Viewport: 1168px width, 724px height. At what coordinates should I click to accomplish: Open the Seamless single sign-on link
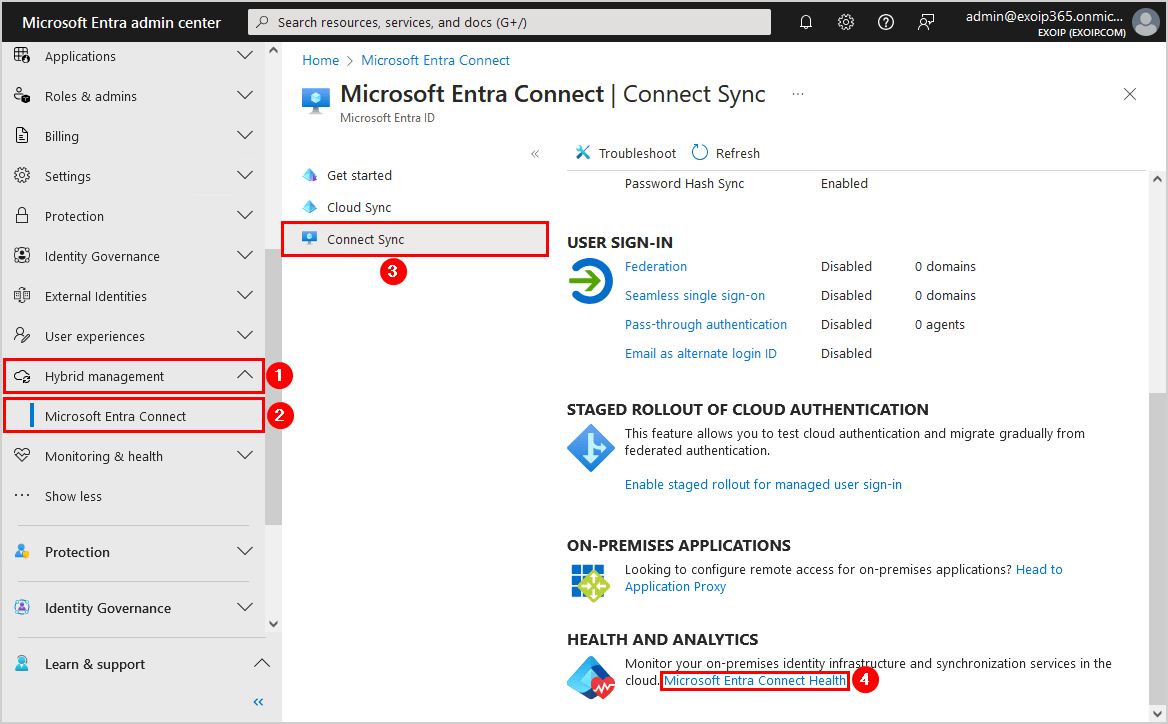point(695,295)
